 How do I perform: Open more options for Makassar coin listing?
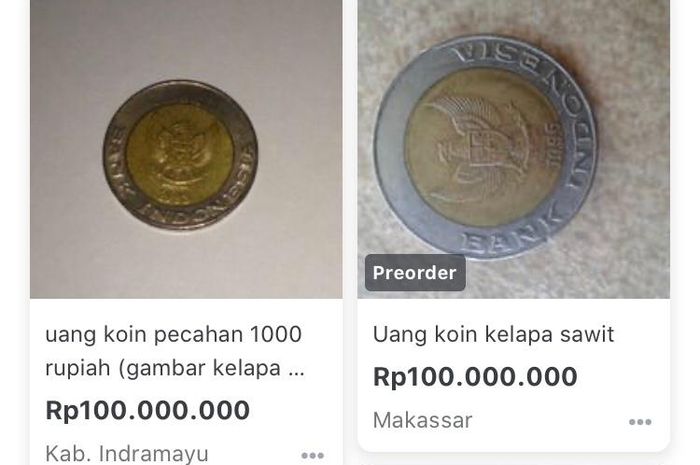coord(640,422)
